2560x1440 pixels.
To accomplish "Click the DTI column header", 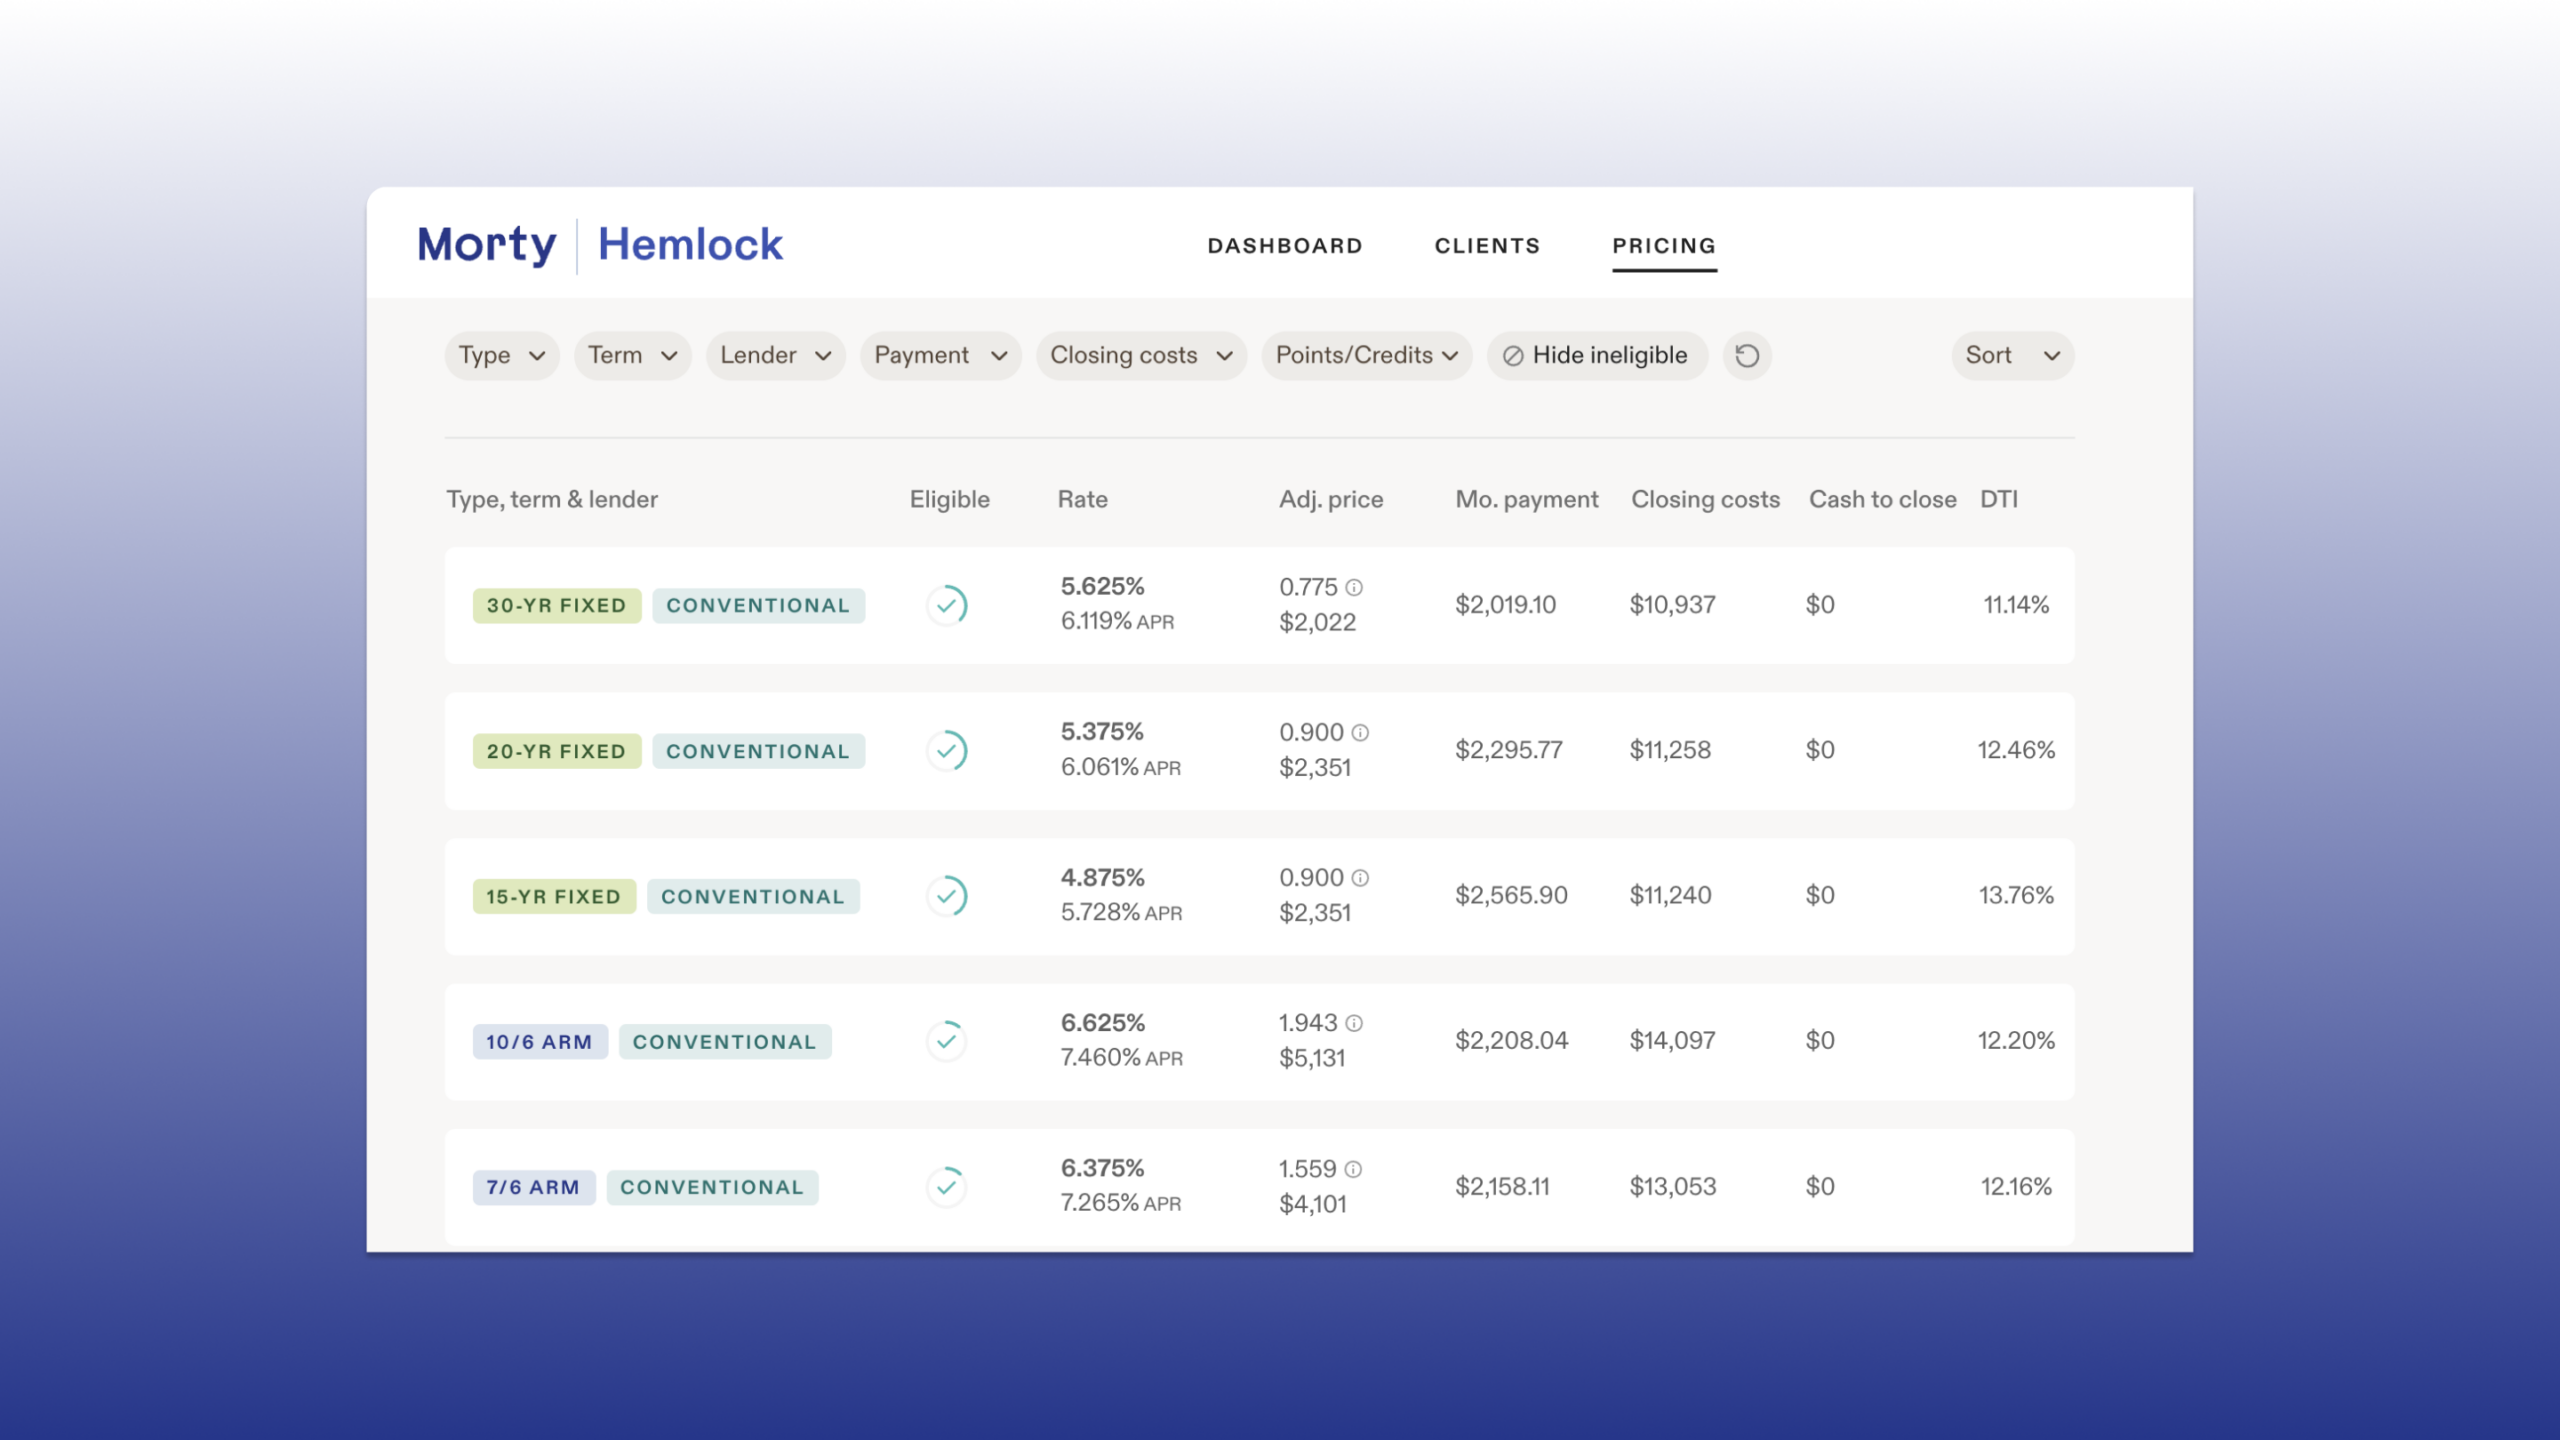I will [1999, 499].
